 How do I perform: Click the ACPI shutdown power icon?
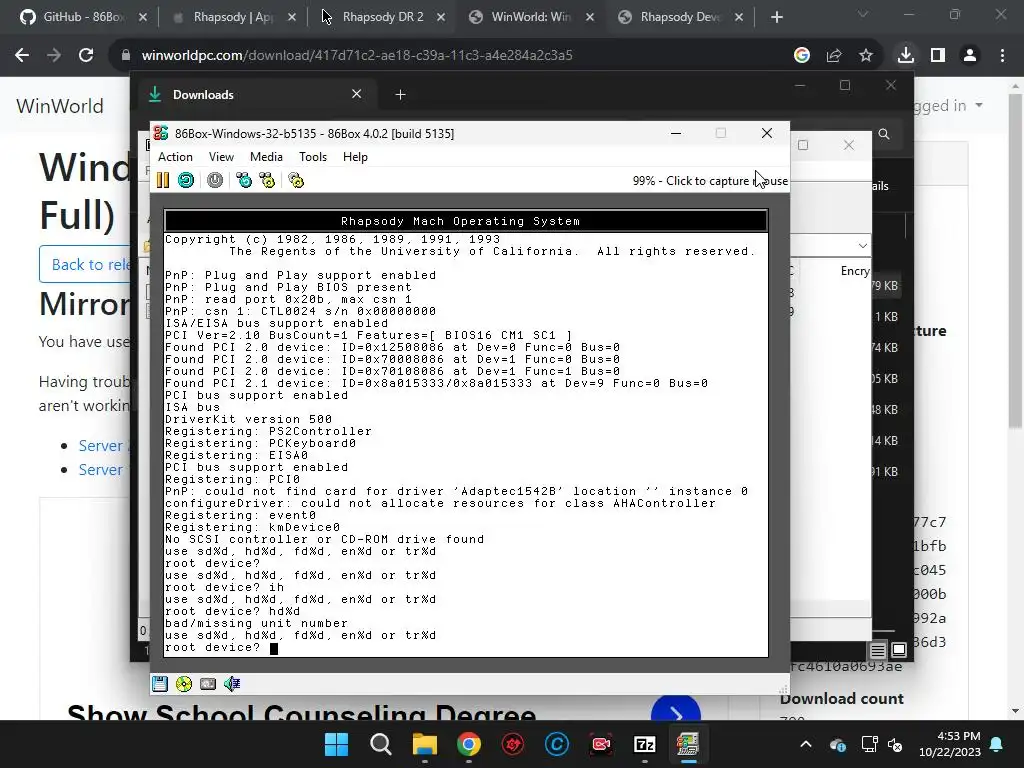(215, 180)
